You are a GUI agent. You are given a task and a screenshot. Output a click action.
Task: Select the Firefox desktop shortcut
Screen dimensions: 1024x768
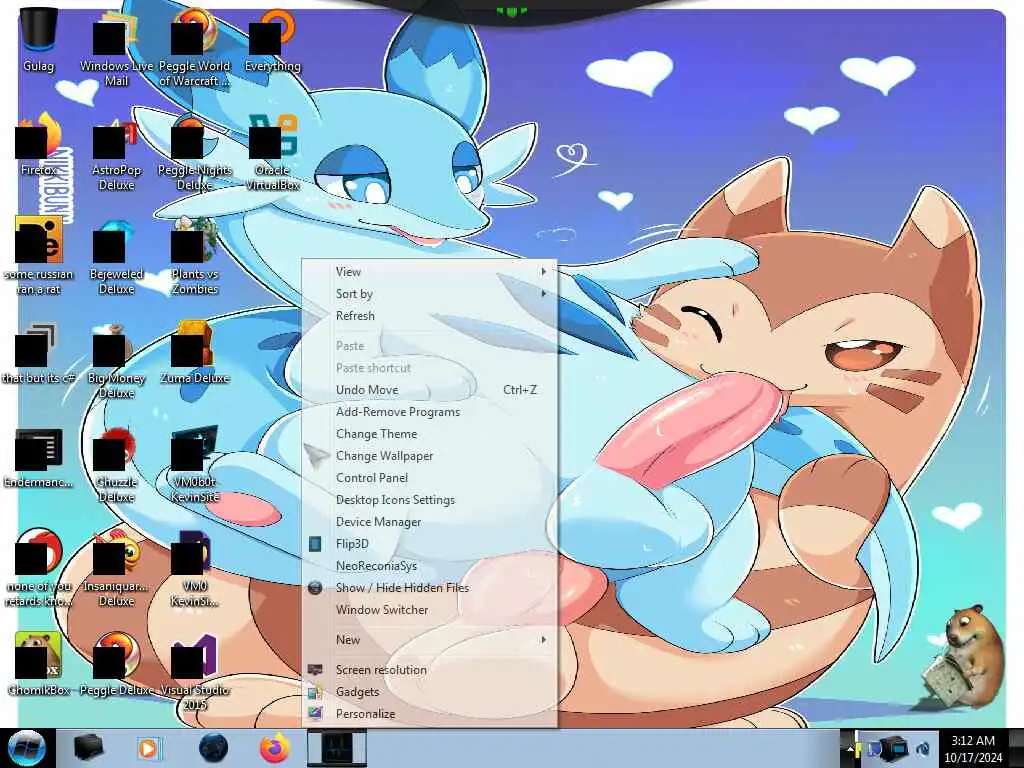(x=39, y=145)
